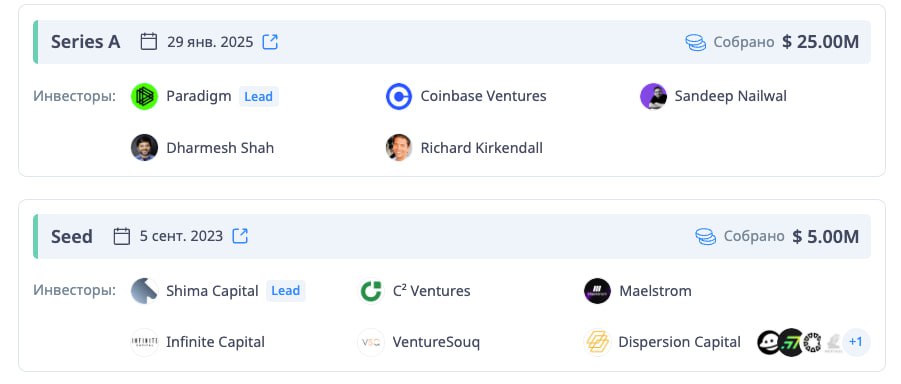Click Sandeep Nailwal's avatar
The width and height of the screenshot is (901, 384).
pos(653,97)
